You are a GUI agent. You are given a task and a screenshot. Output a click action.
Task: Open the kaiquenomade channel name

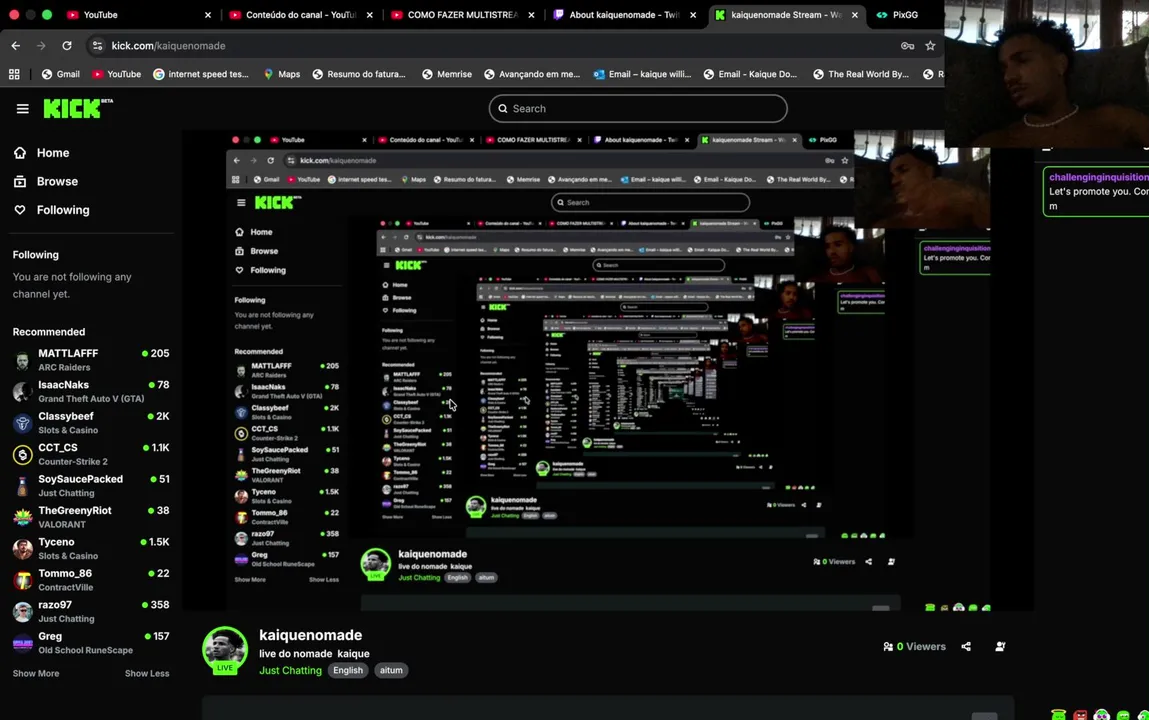(311, 635)
